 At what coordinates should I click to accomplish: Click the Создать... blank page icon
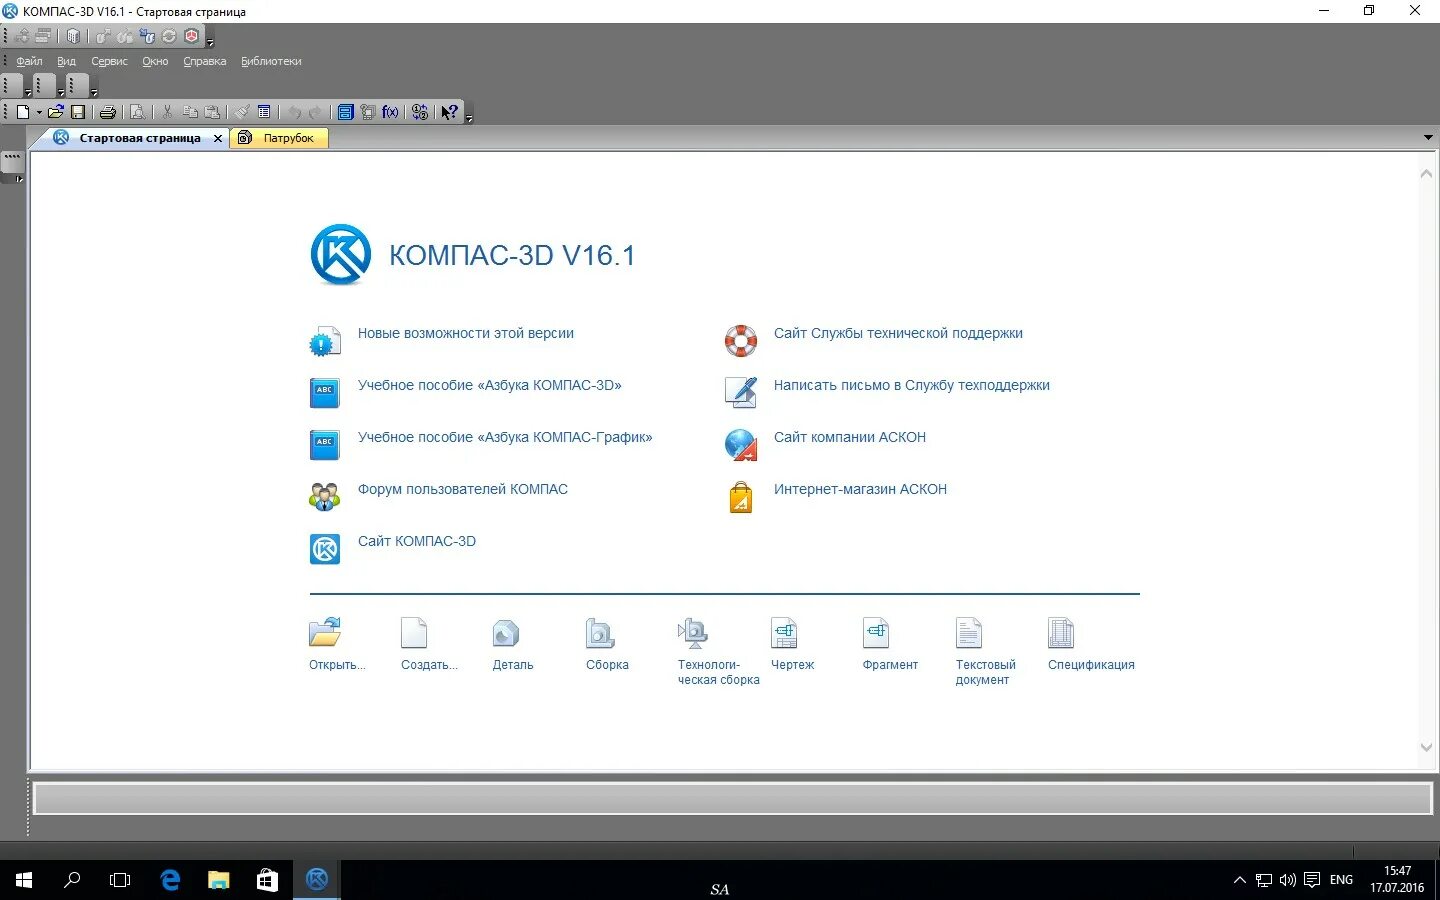coord(414,633)
